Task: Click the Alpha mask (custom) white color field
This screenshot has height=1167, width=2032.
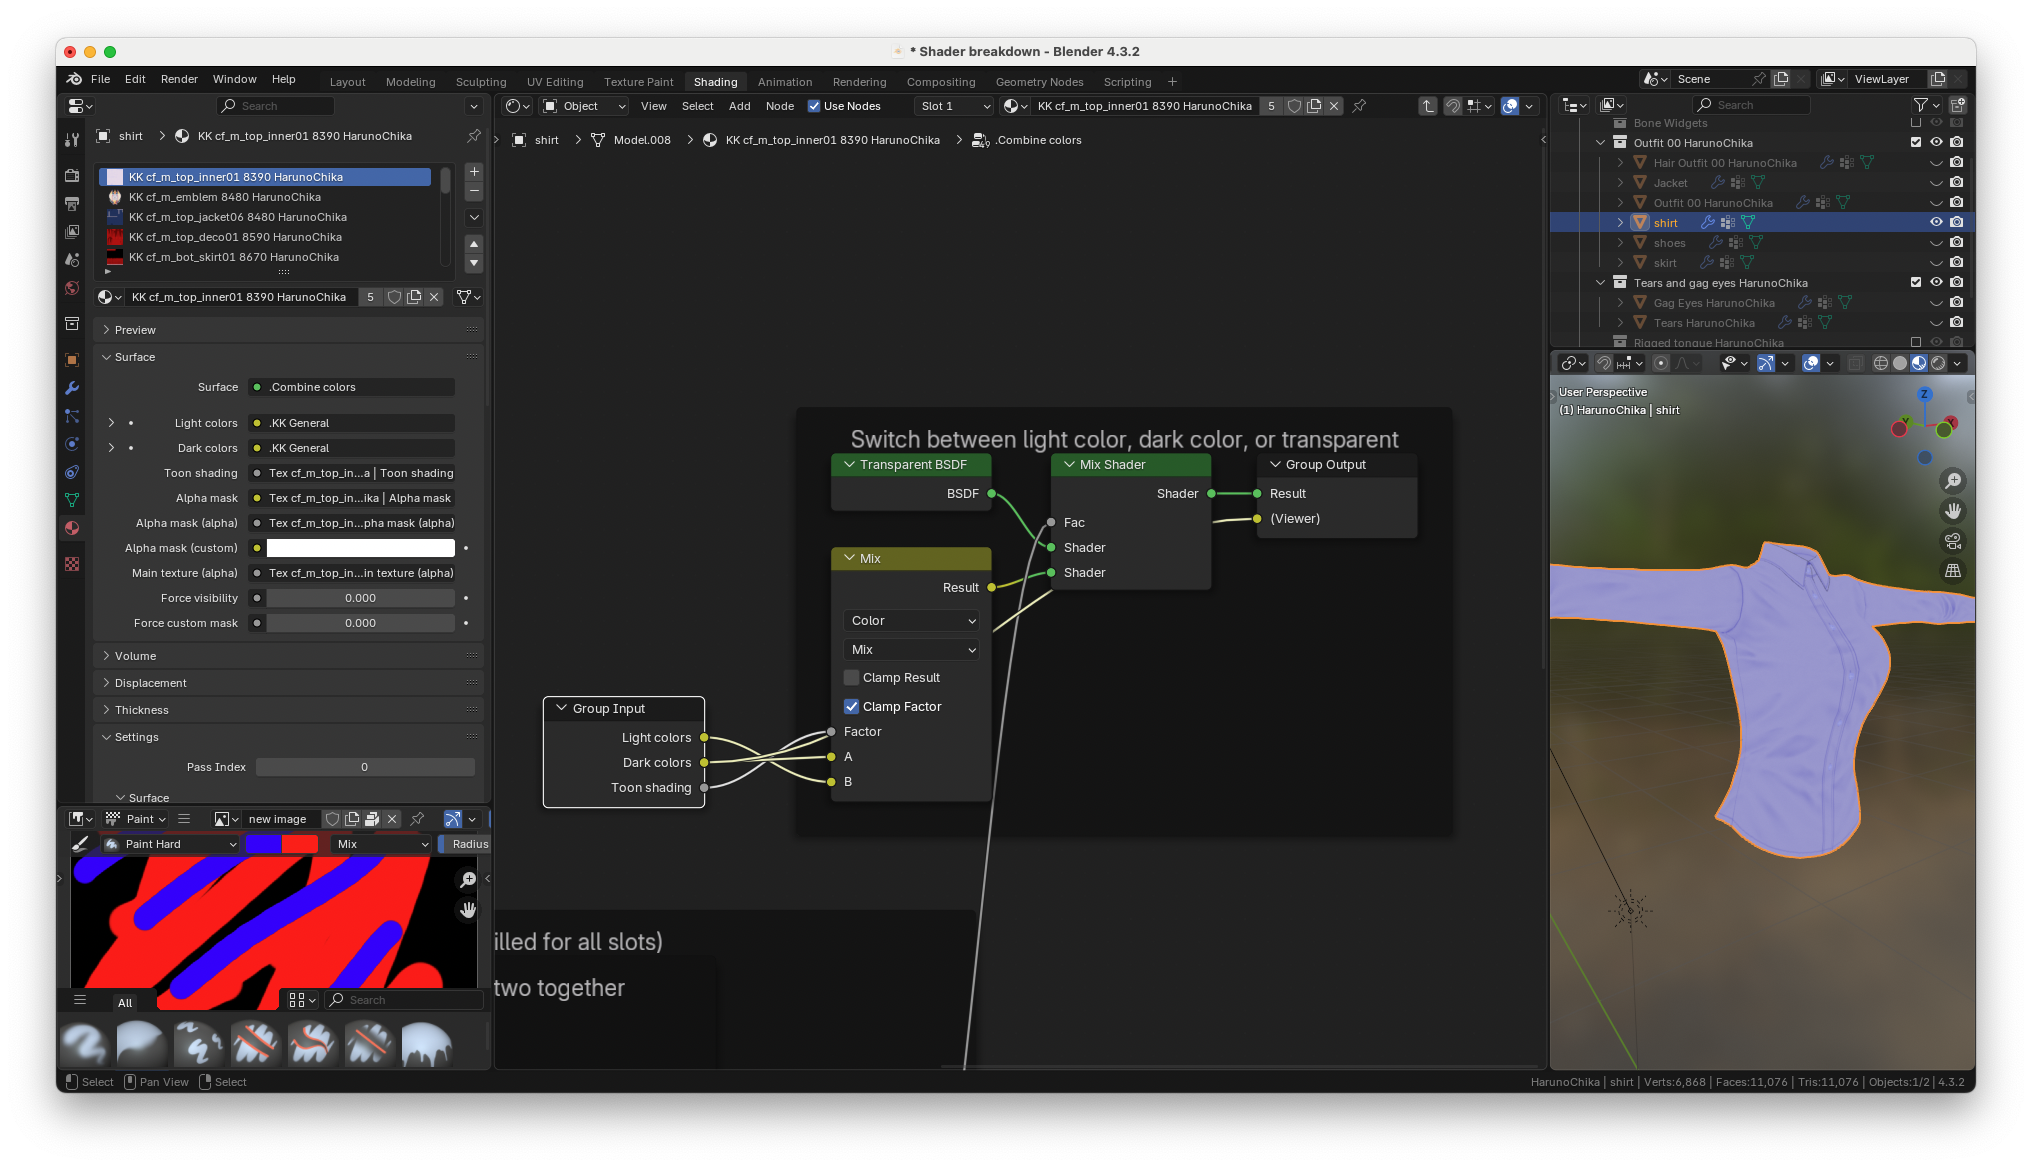Action: [360, 548]
